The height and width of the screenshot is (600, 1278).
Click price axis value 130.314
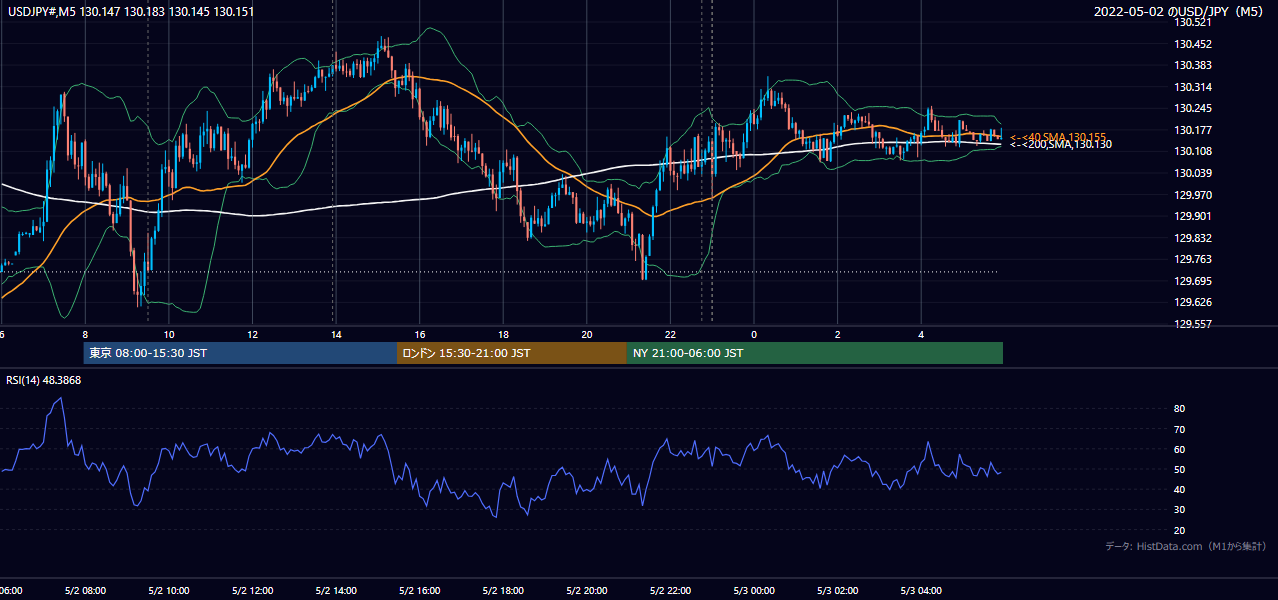1195,87
